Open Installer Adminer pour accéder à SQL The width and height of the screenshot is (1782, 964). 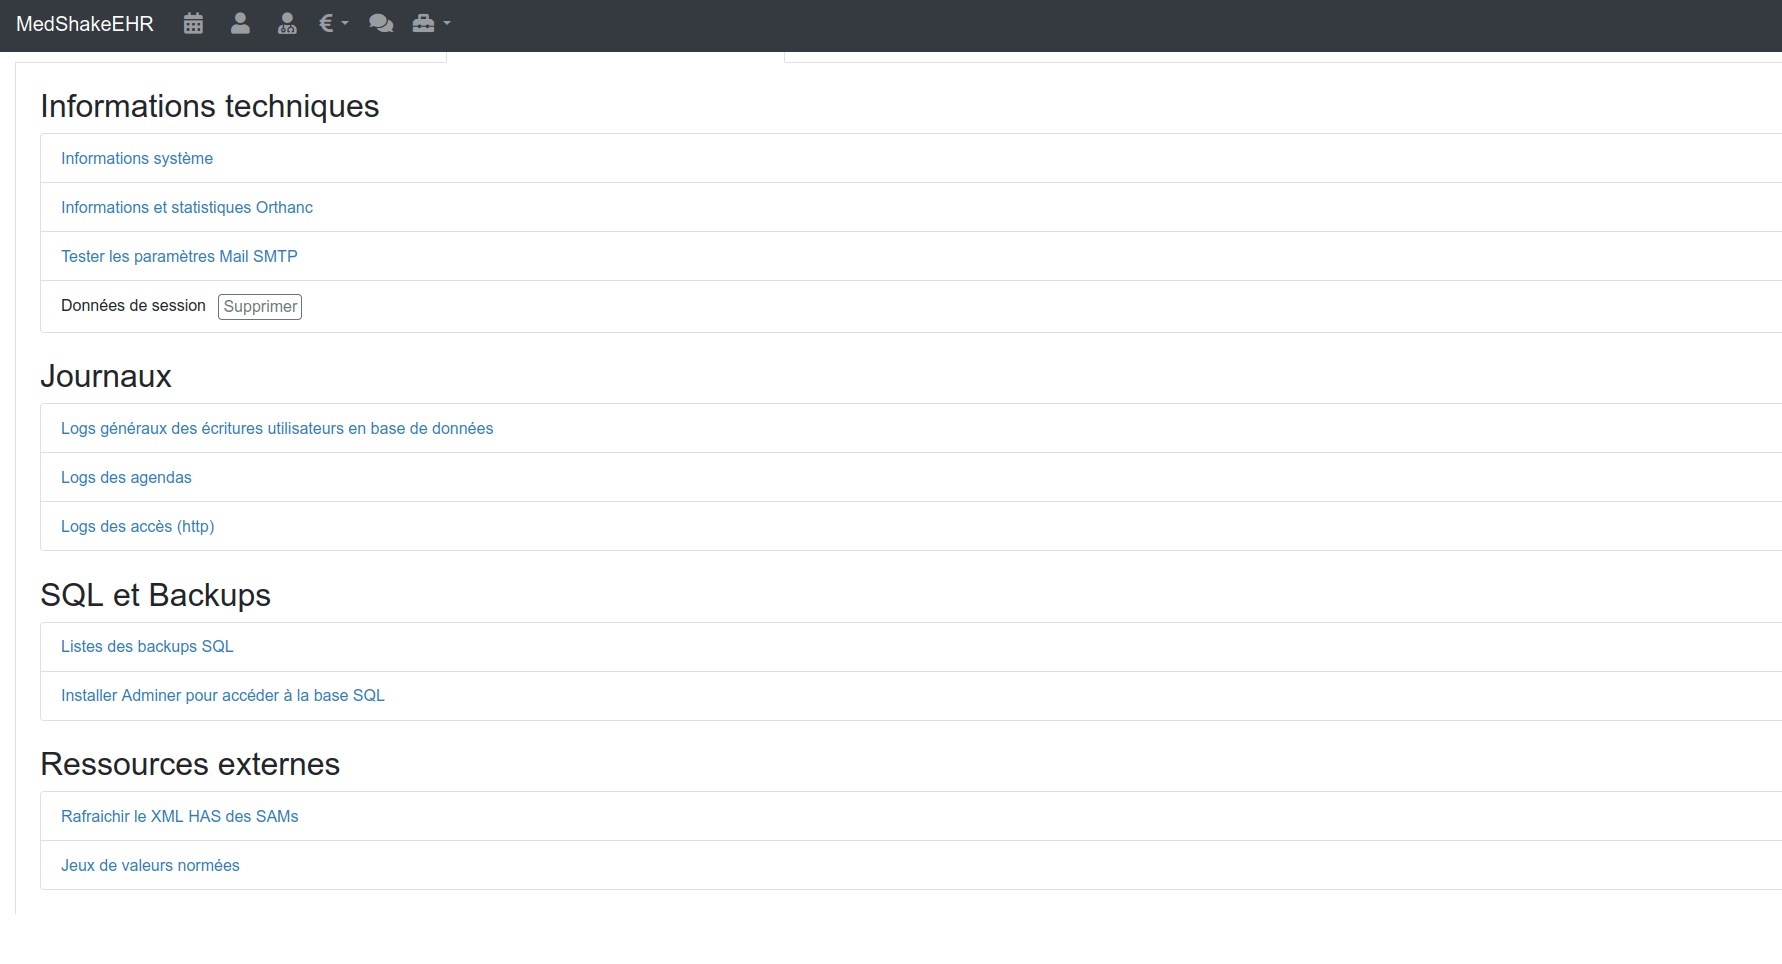point(223,695)
